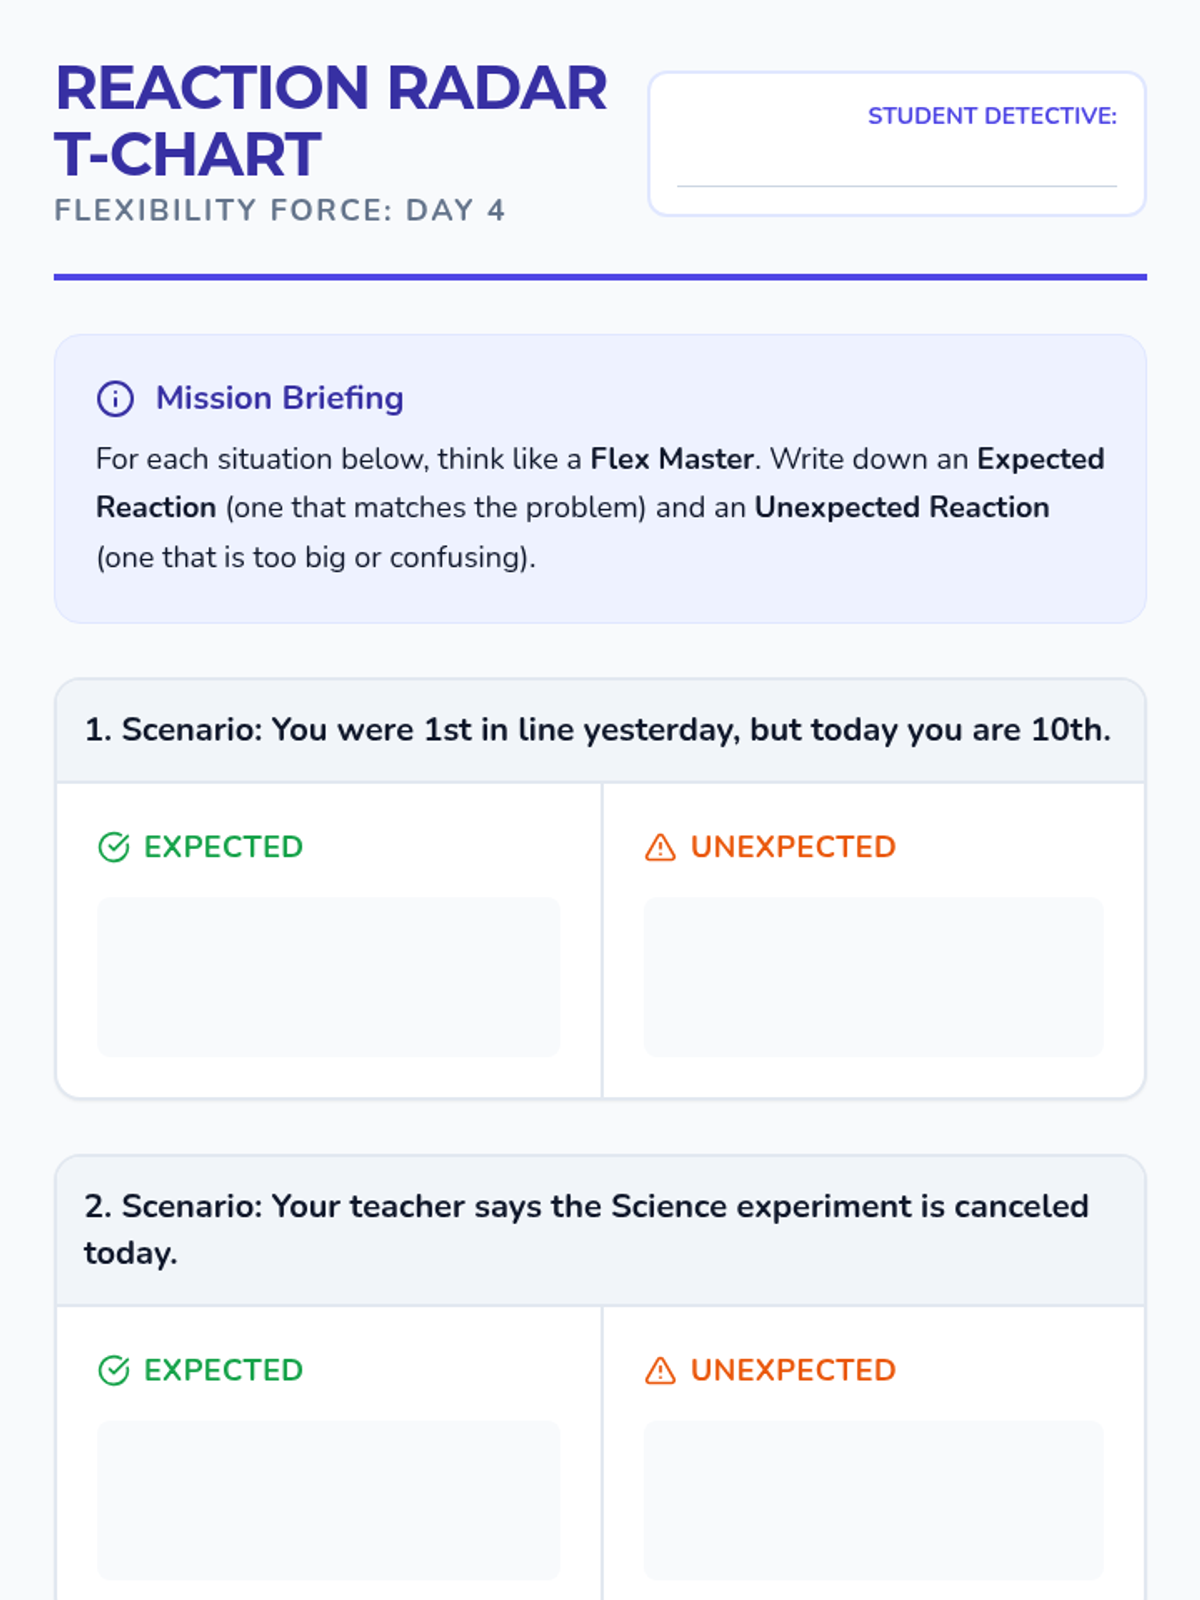The width and height of the screenshot is (1200, 1600).
Task: Click scenario 1 Expected answer box
Action: (328, 977)
